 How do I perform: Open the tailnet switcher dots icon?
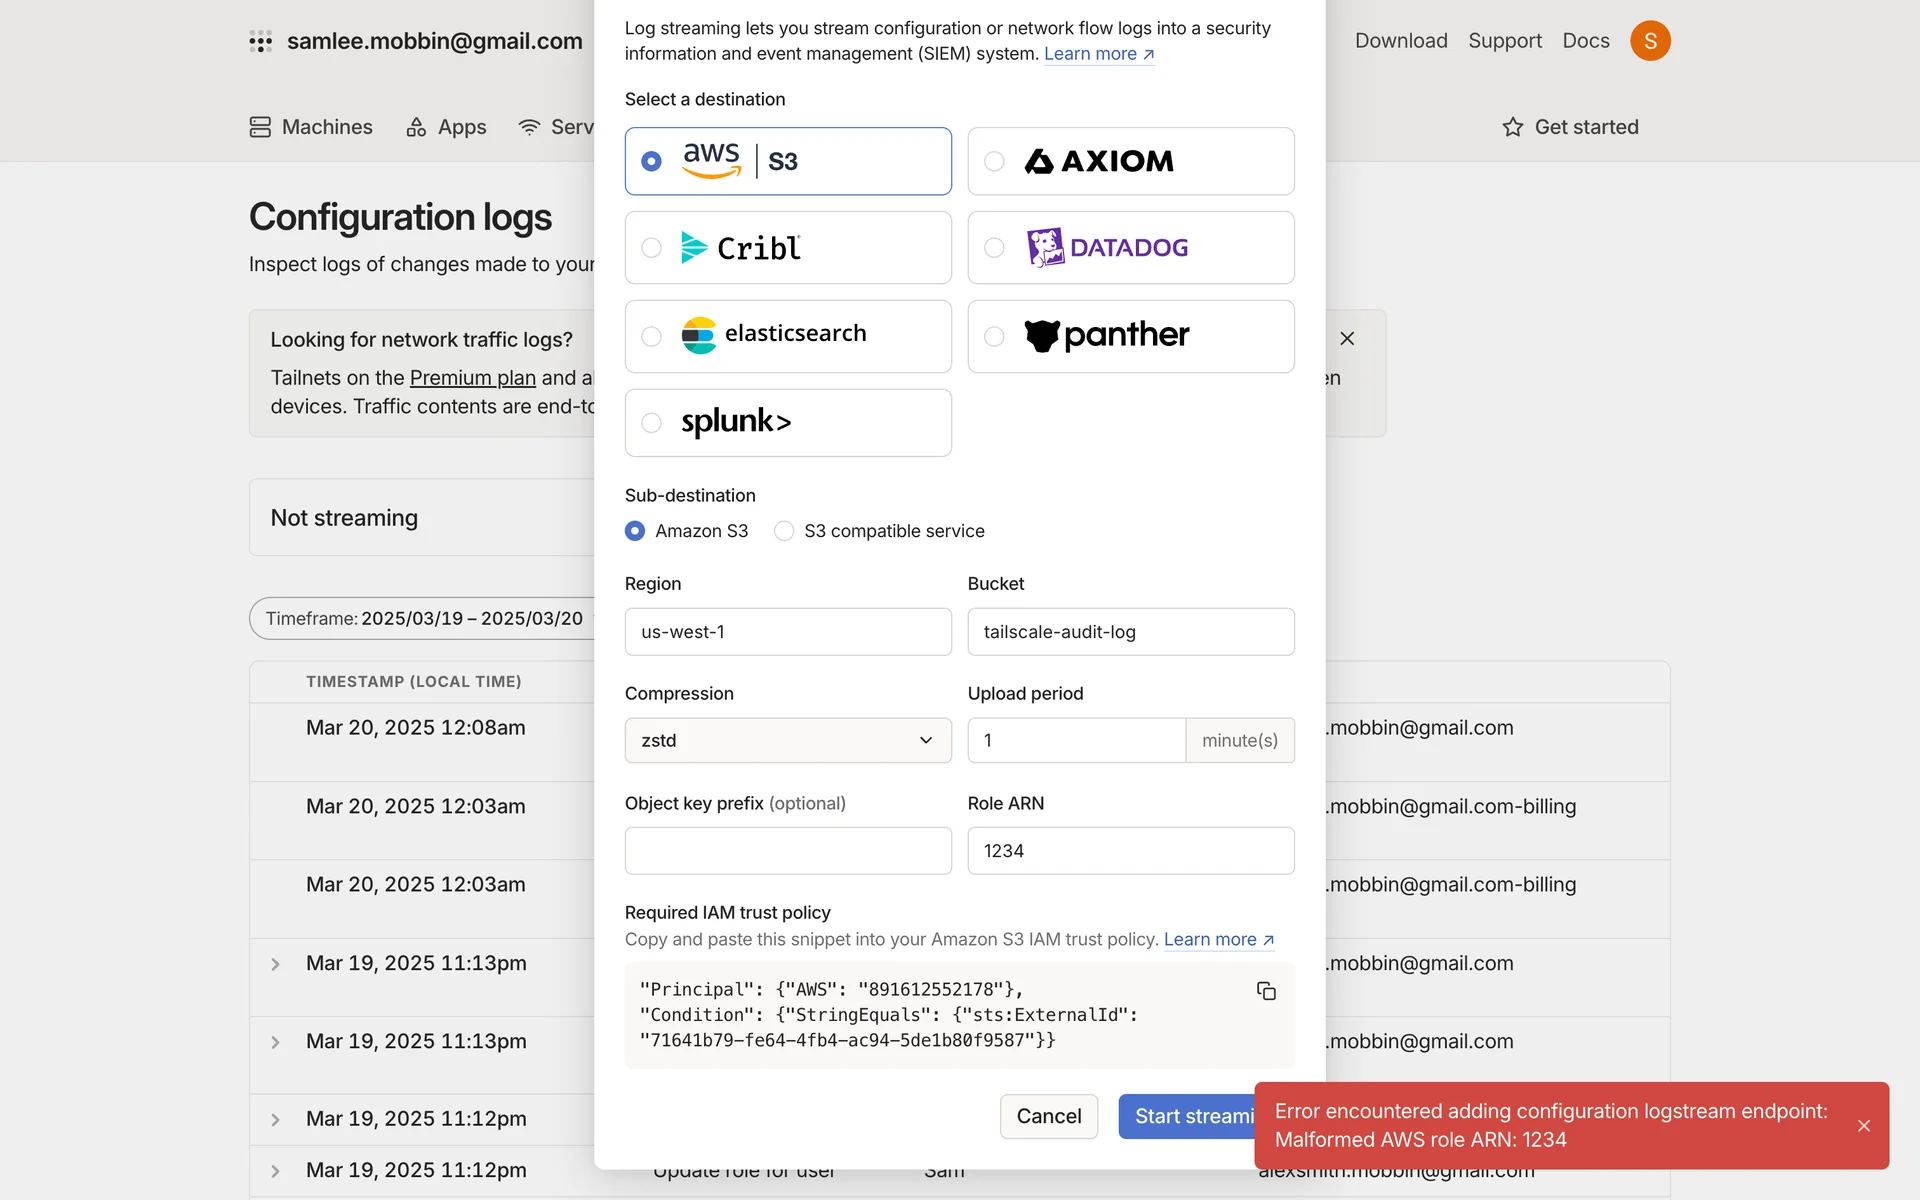pyautogui.click(x=261, y=41)
